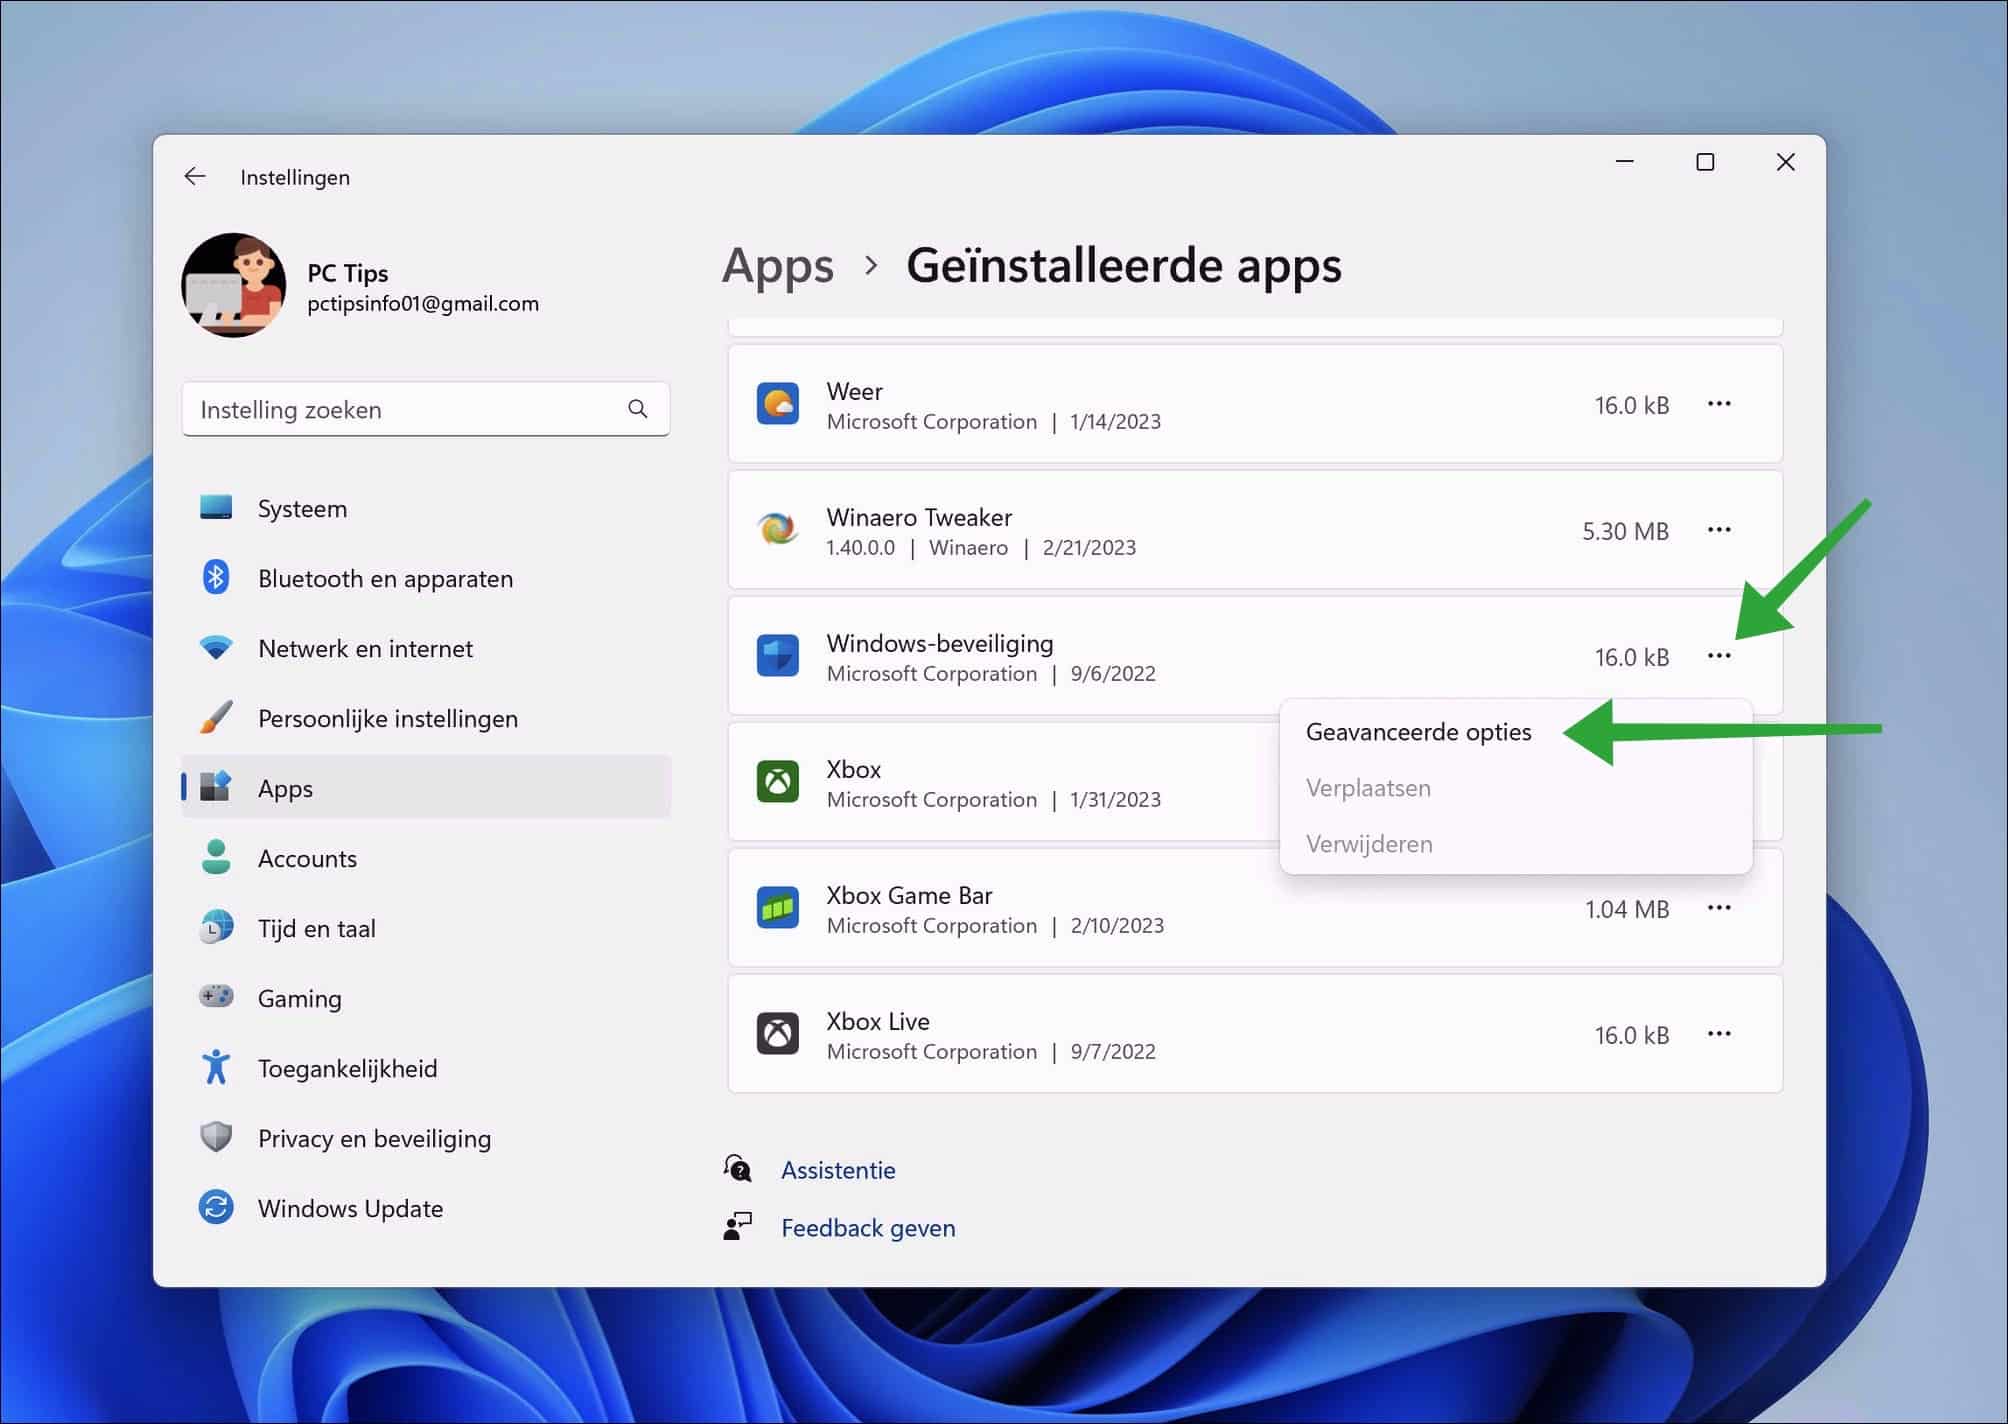Click the Toegankelijkheid accessibility icon
The height and width of the screenshot is (1424, 2008).
click(x=216, y=1068)
